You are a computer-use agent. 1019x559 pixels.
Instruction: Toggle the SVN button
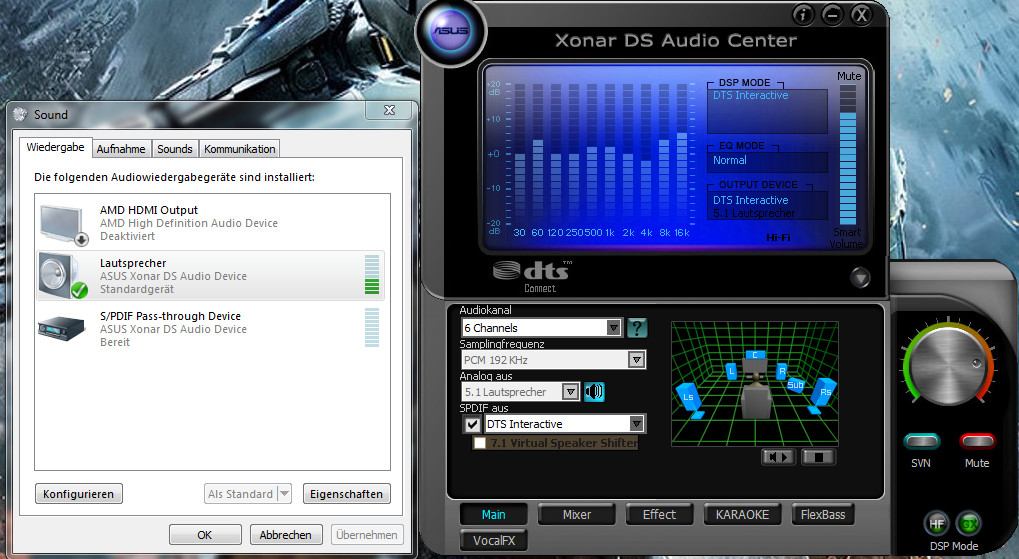(x=922, y=442)
